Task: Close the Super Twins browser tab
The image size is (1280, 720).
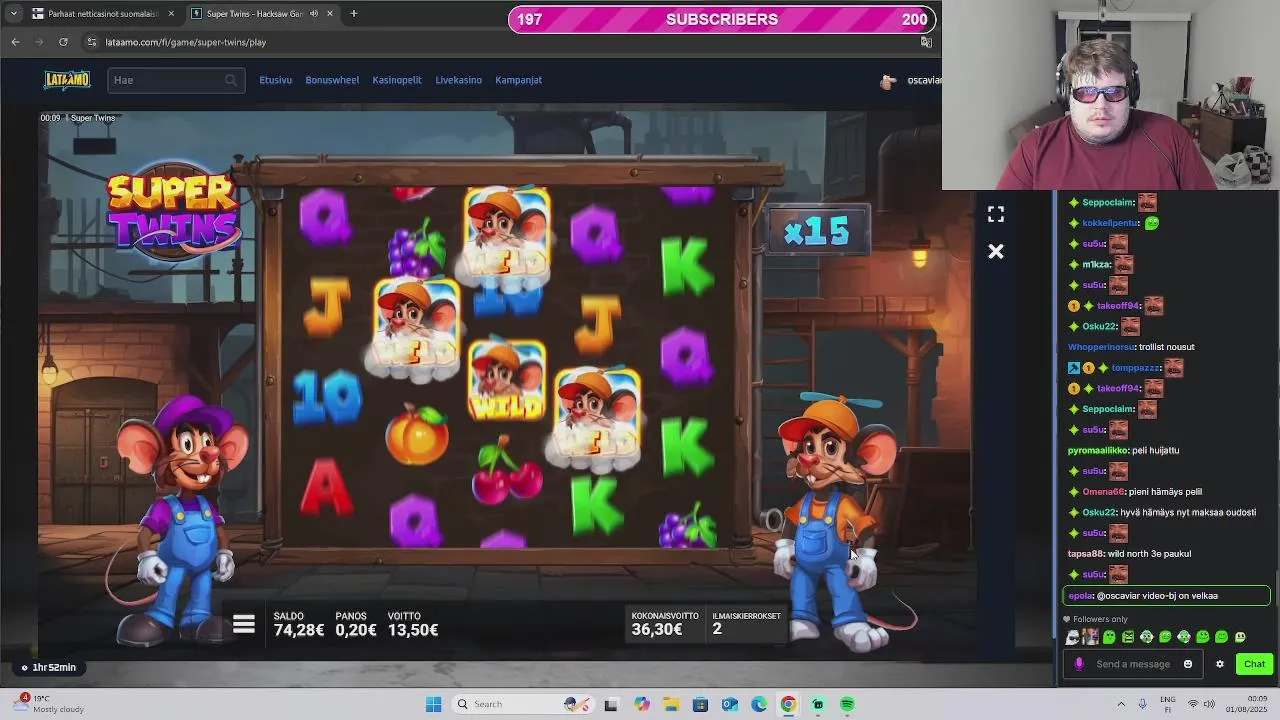Action: tap(329, 14)
